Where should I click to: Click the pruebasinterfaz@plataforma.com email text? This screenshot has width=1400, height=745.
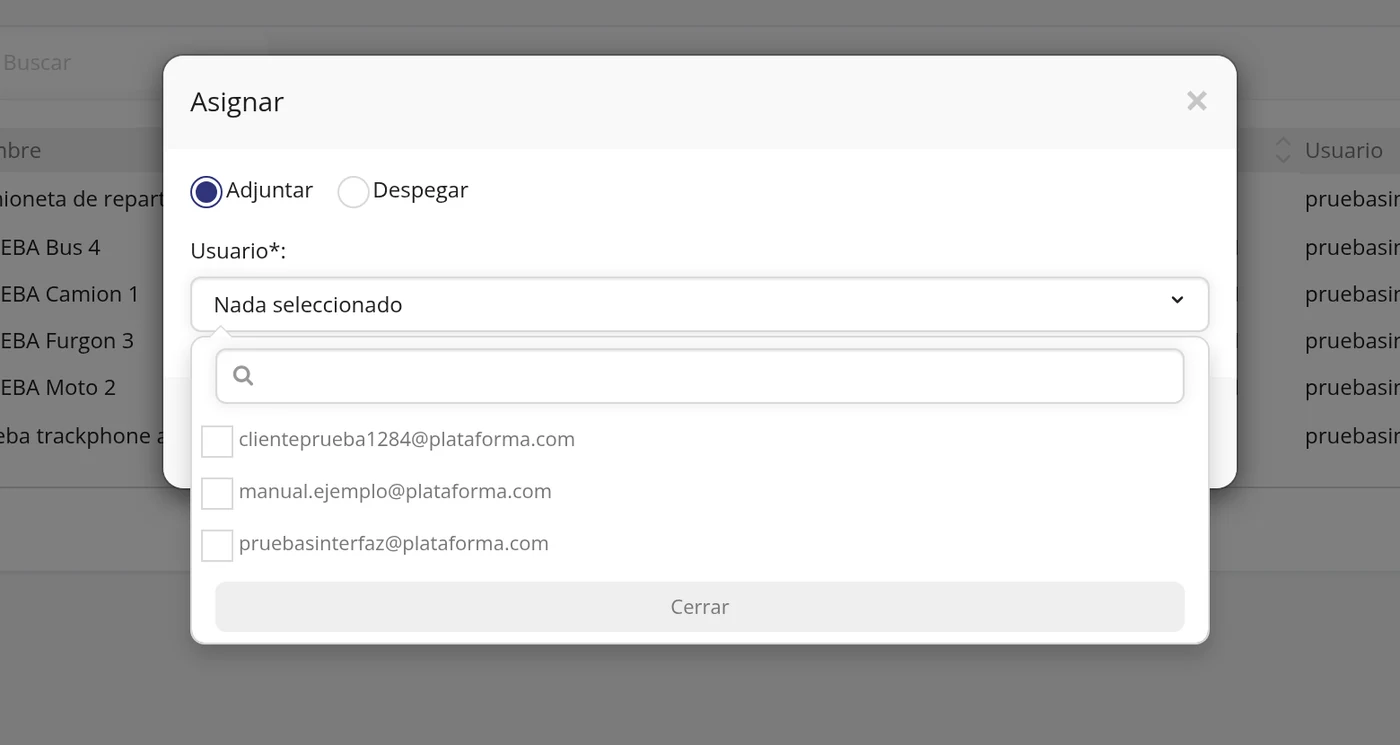coord(393,543)
